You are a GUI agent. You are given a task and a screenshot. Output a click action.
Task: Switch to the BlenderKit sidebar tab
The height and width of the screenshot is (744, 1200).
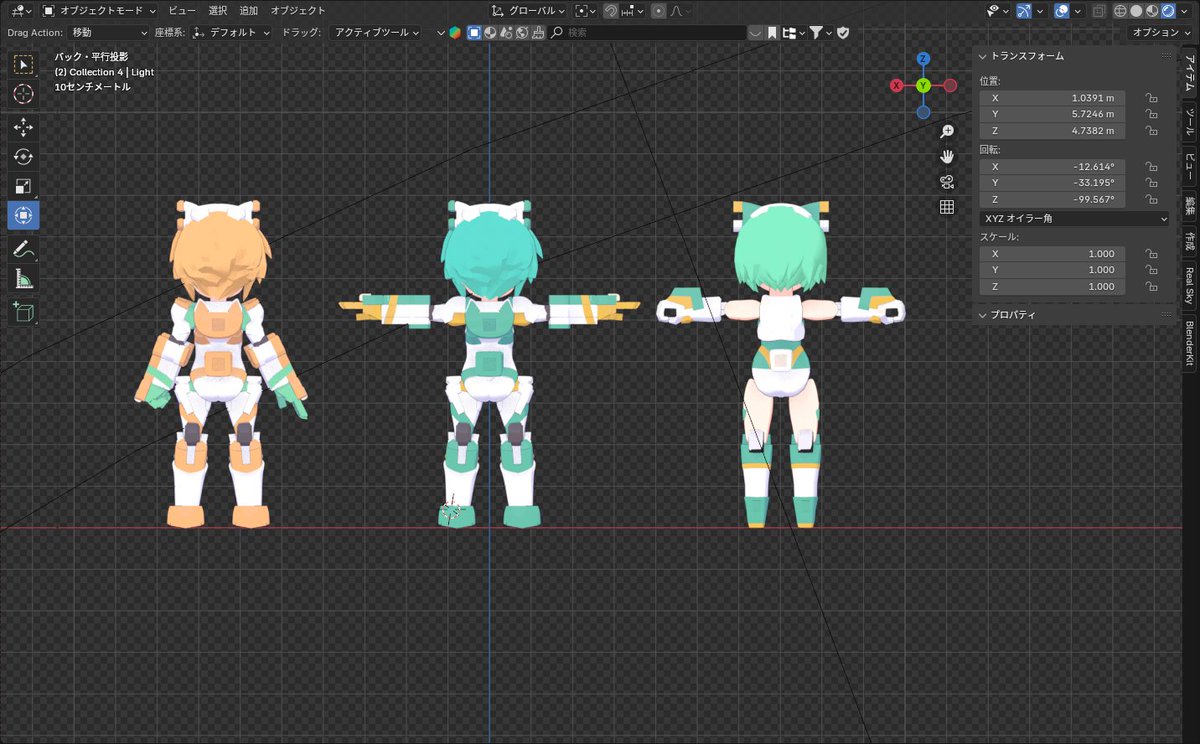[x=1190, y=344]
